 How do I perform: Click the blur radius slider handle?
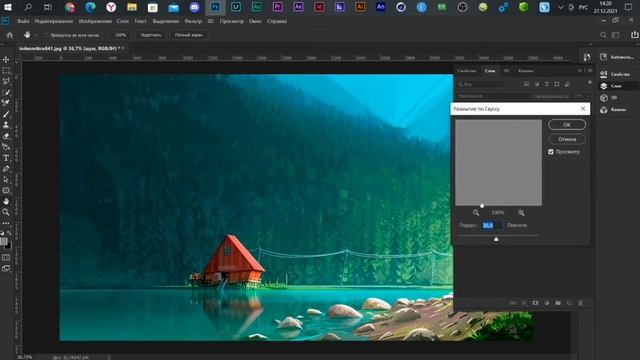[x=496, y=239]
